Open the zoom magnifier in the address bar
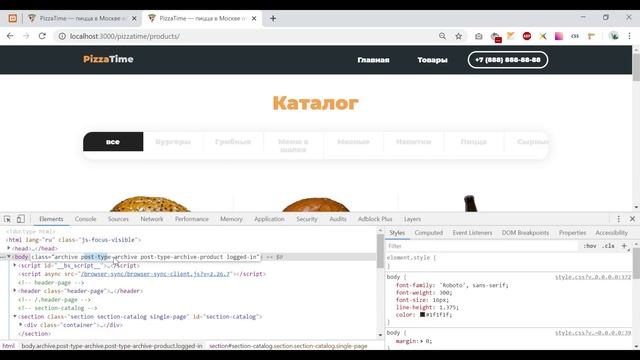 click(x=442, y=36)
